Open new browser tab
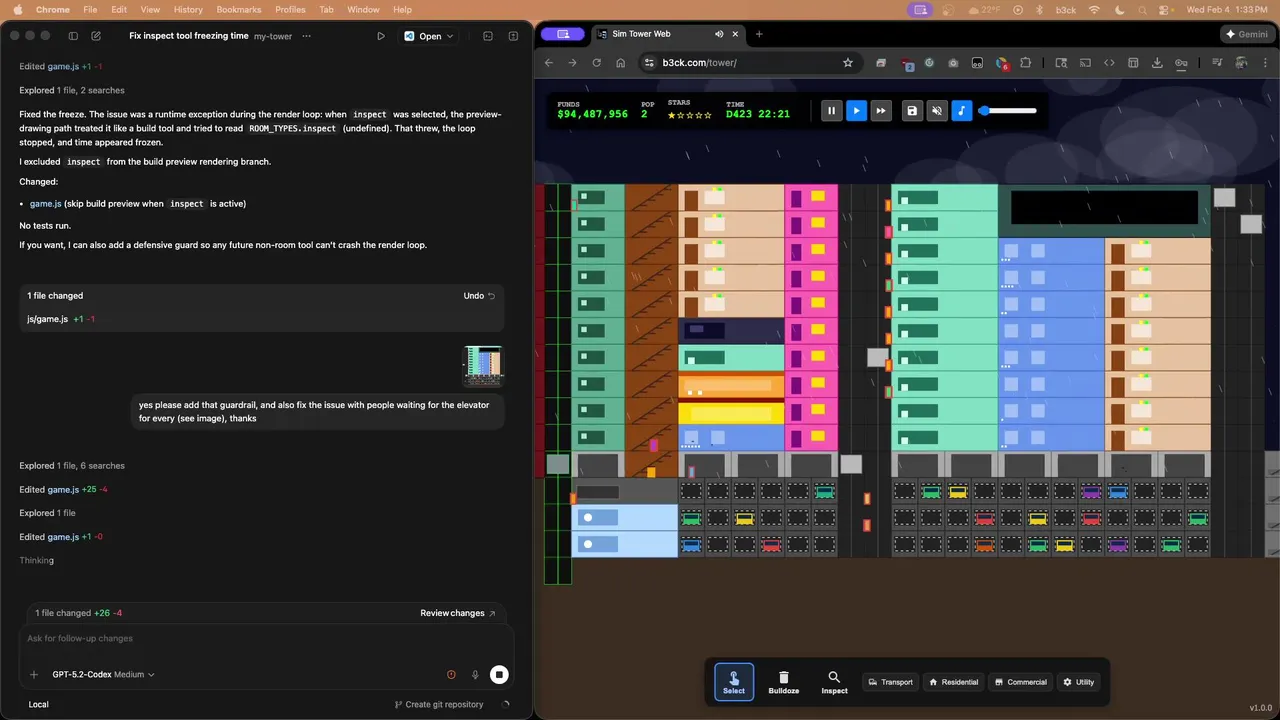 pyautogui.click(x=759, y=34)
